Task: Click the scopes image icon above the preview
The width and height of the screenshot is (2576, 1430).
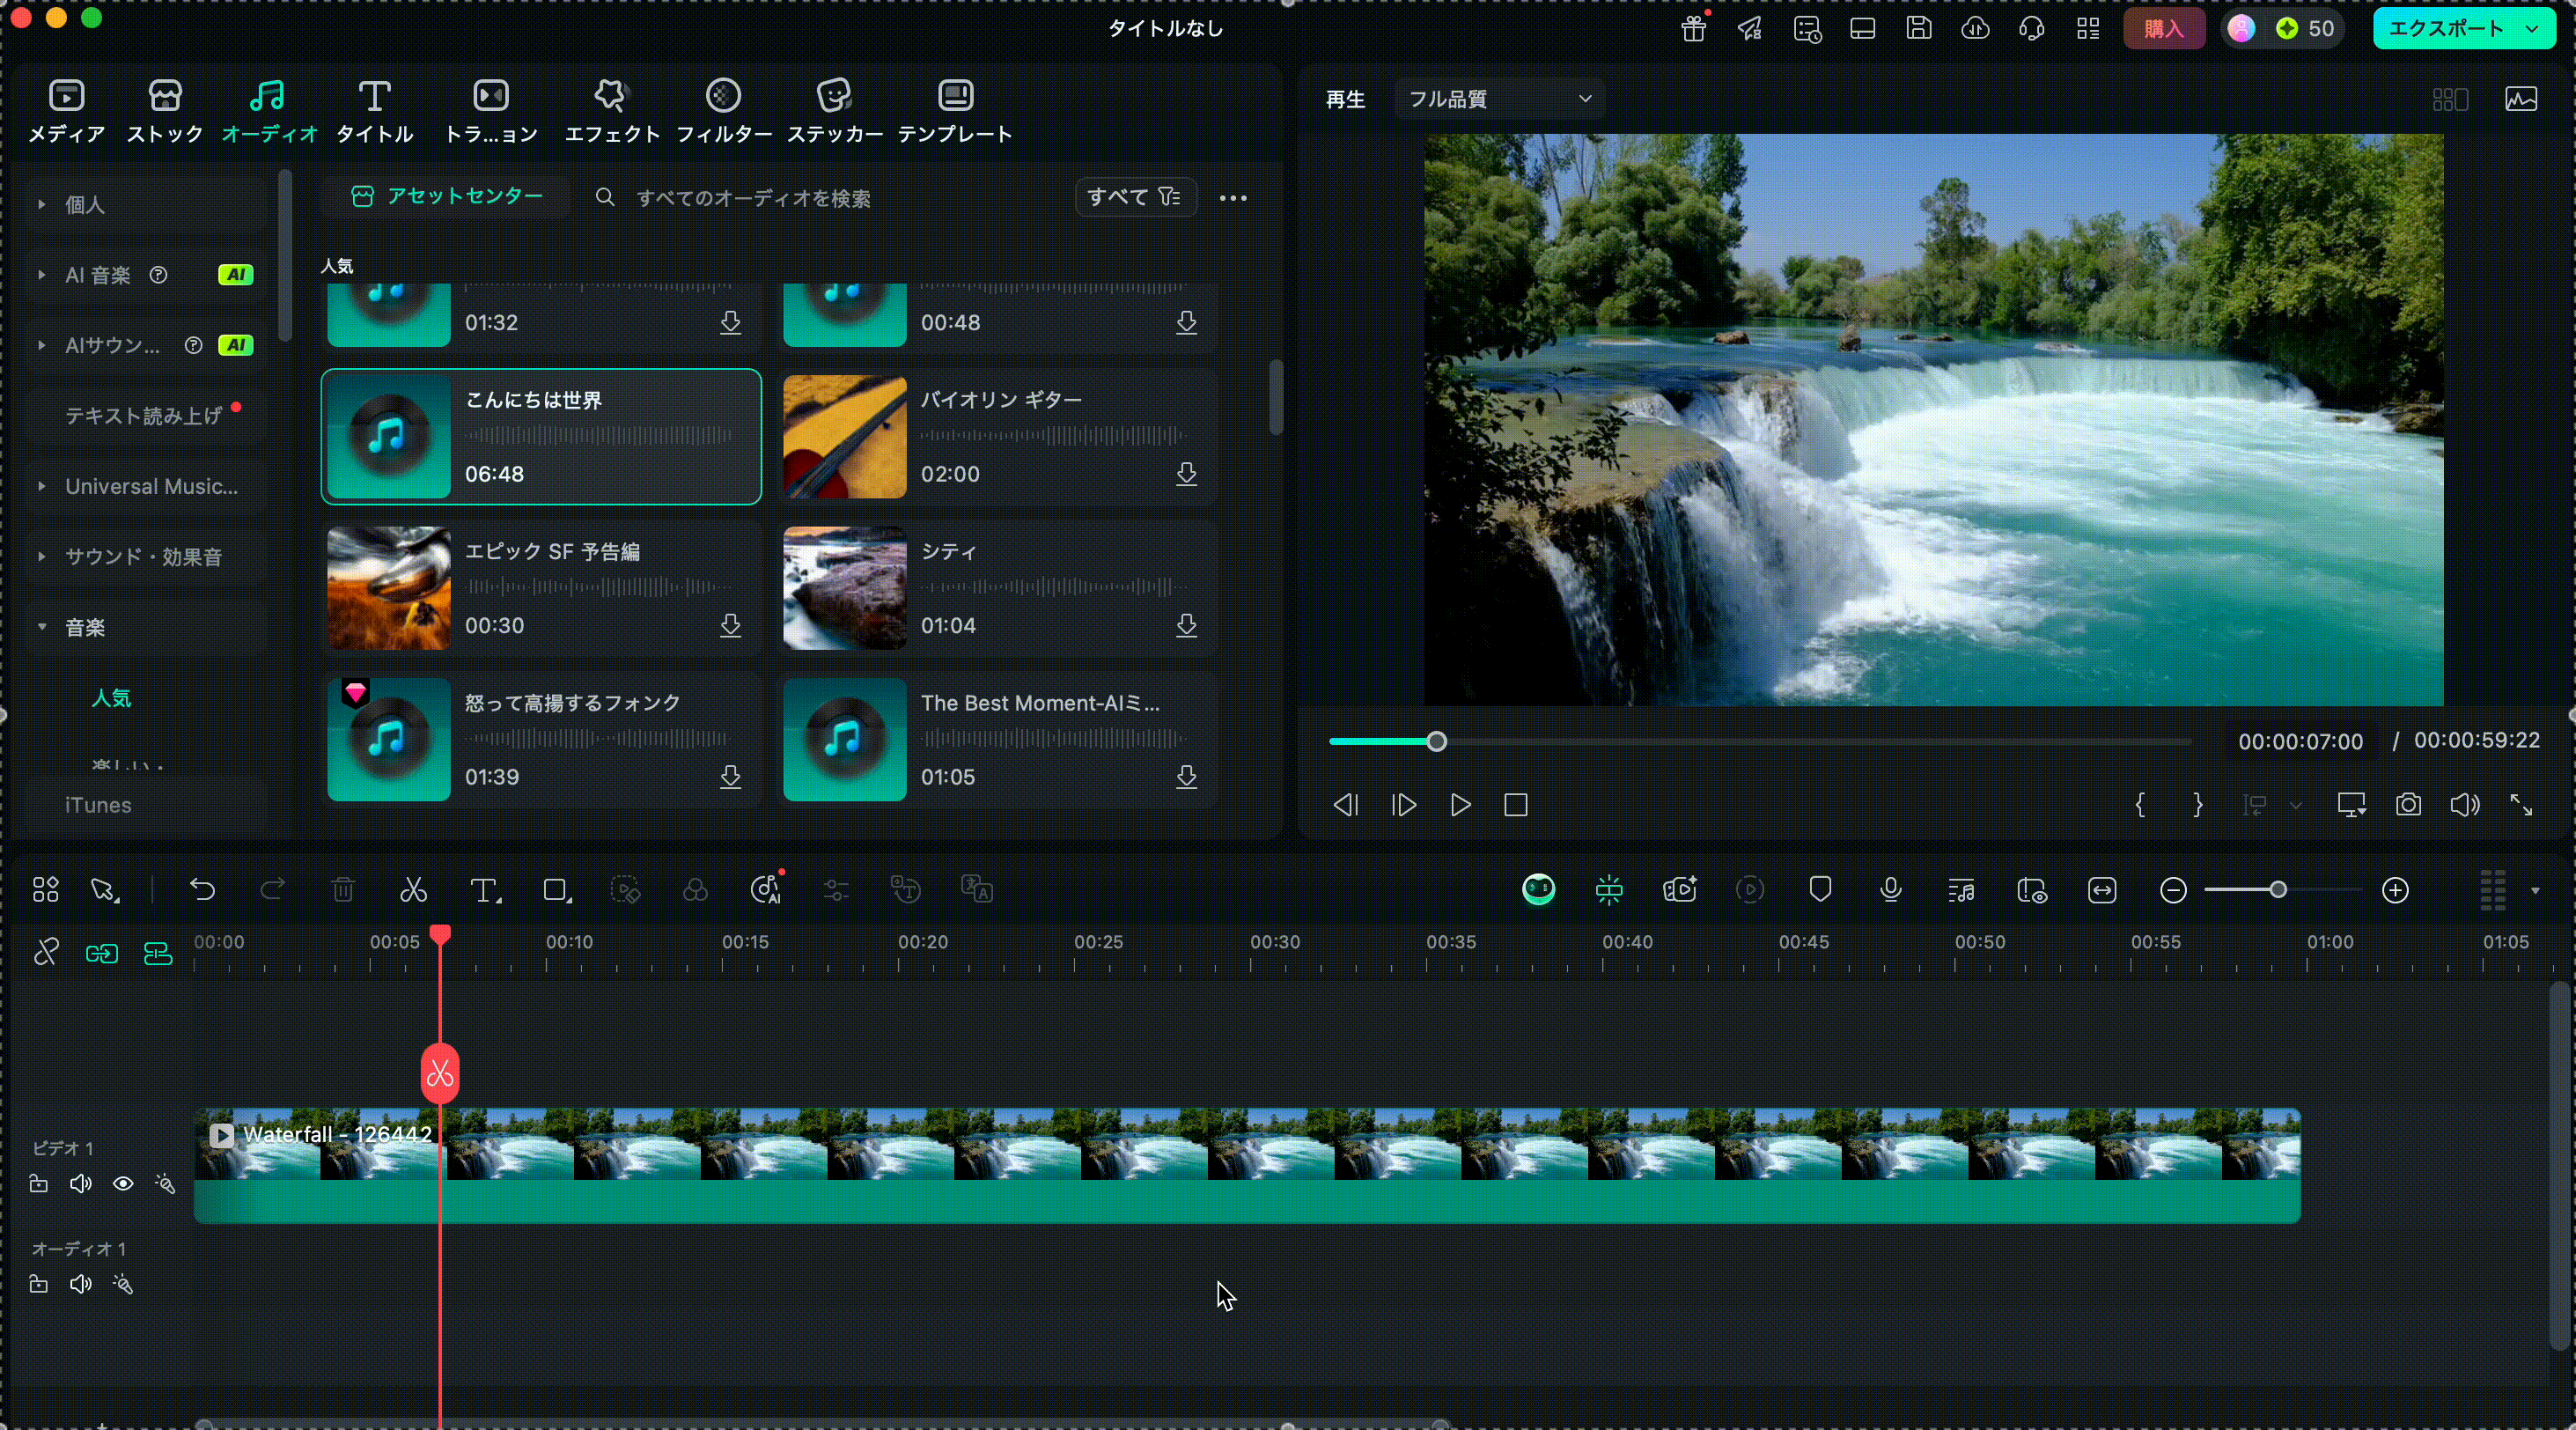Action: [x=2521, y=99]
